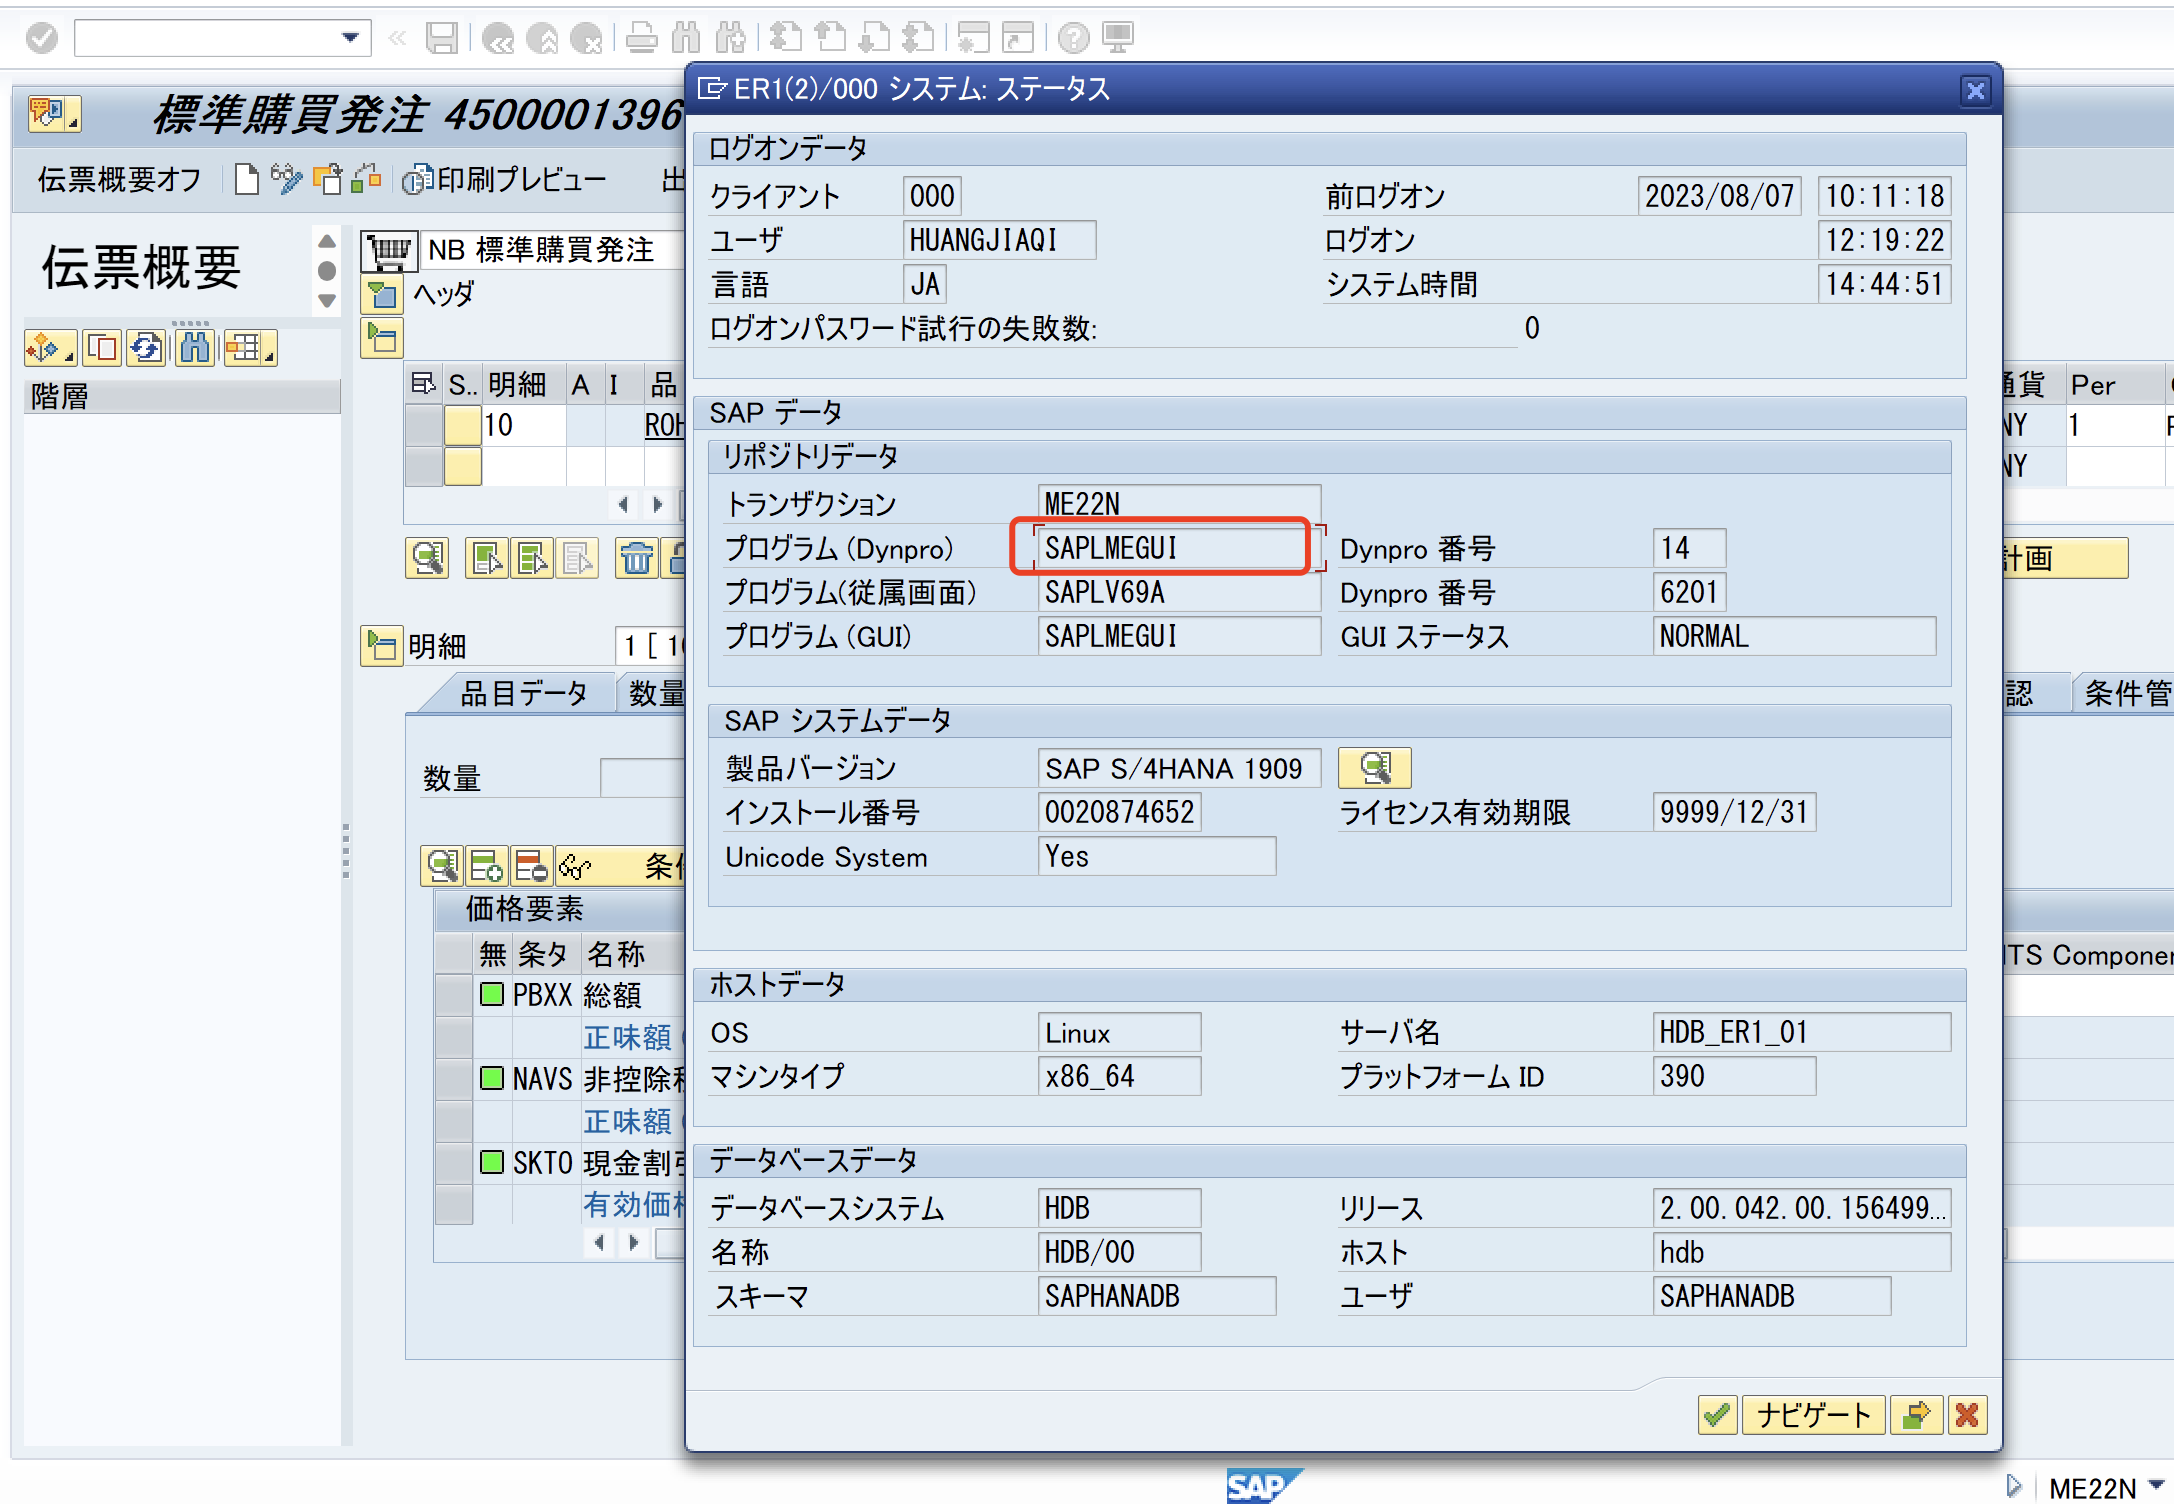Switch to the 品目データ tab
This screenshot has width=2174, height=1504.
523,693
